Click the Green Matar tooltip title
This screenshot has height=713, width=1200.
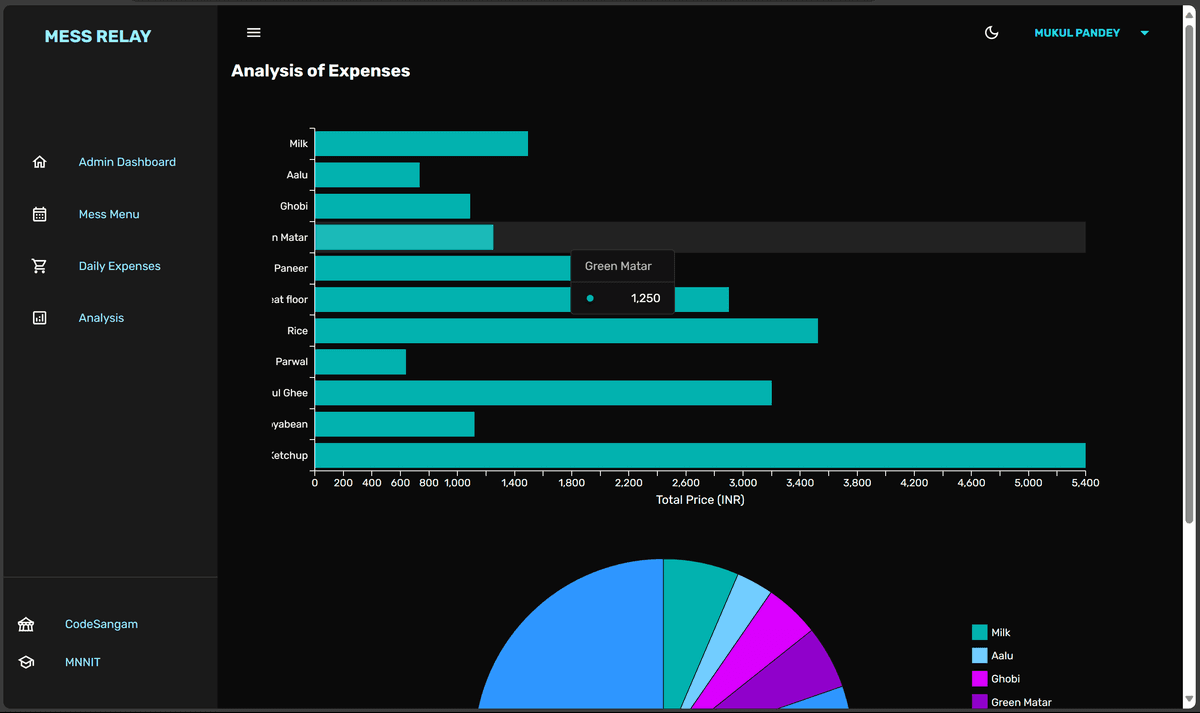coord(618,266)
